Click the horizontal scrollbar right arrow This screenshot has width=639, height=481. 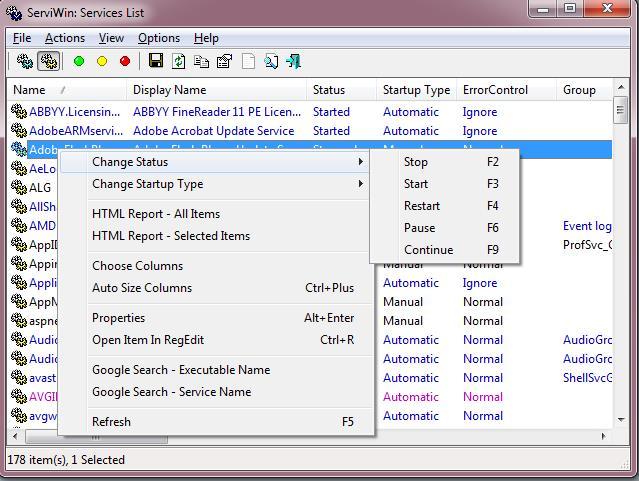[x=604, y=437]
